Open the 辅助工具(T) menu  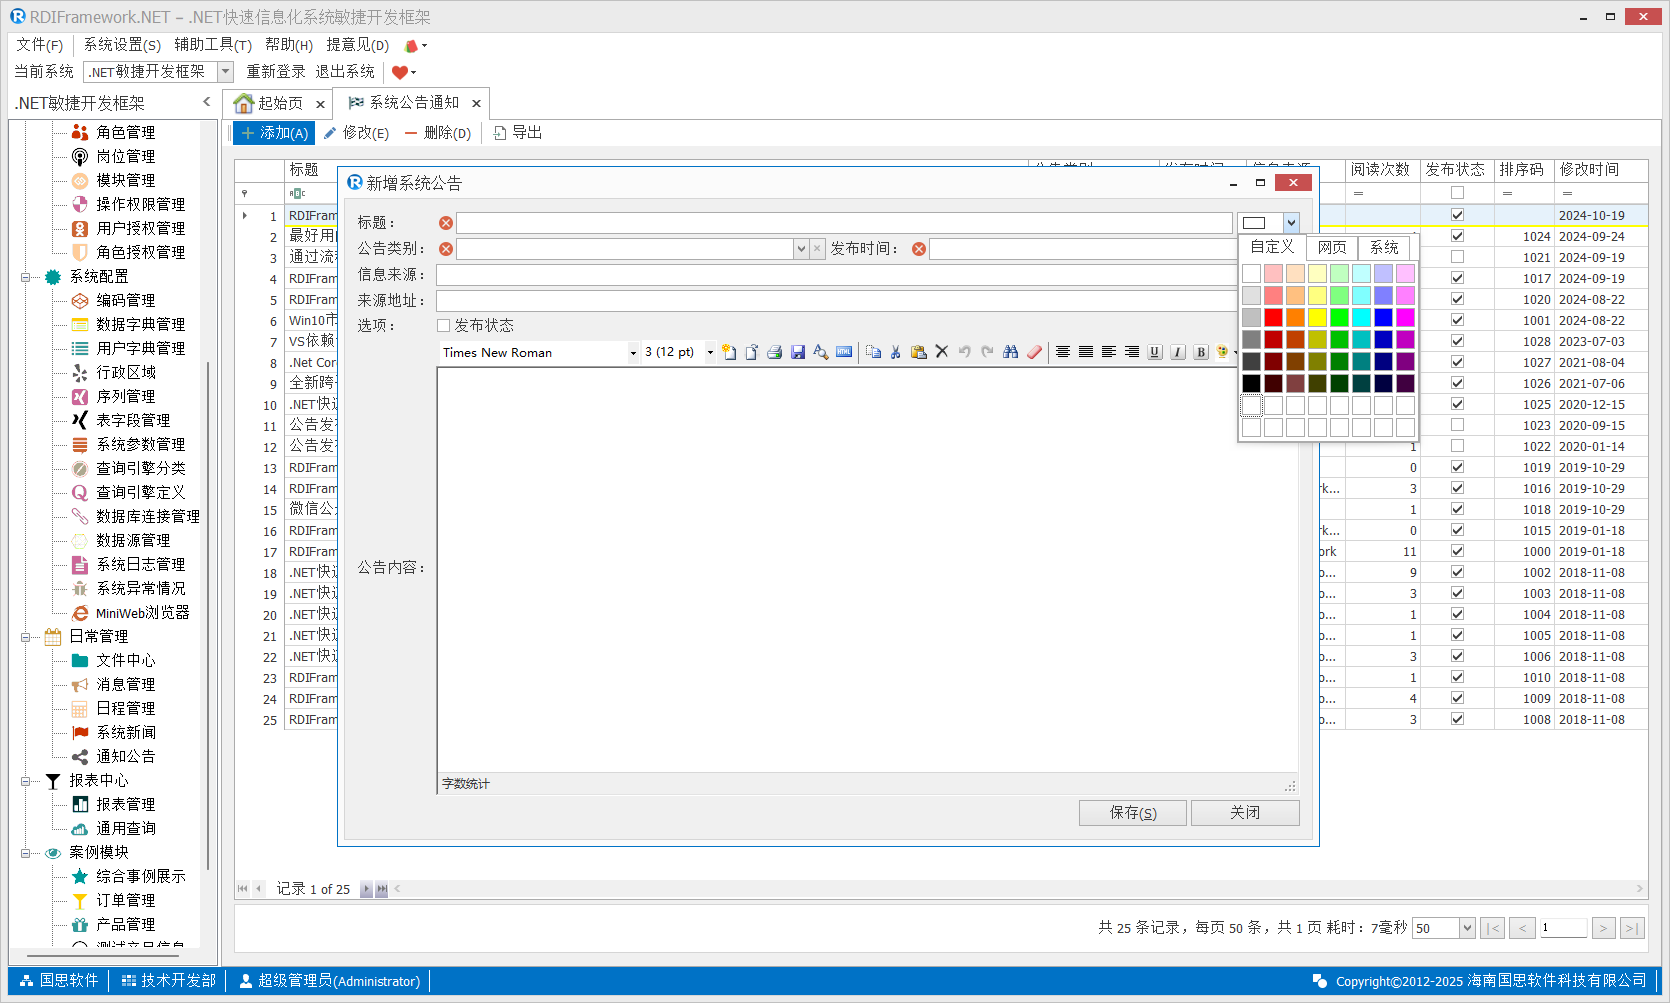(x=212, y=45)
